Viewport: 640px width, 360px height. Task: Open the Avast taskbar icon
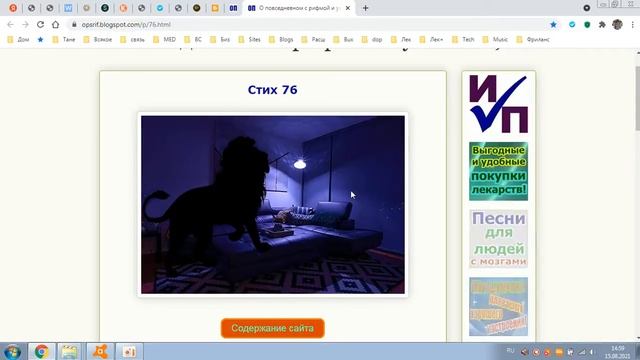click(x=100, y=351)
